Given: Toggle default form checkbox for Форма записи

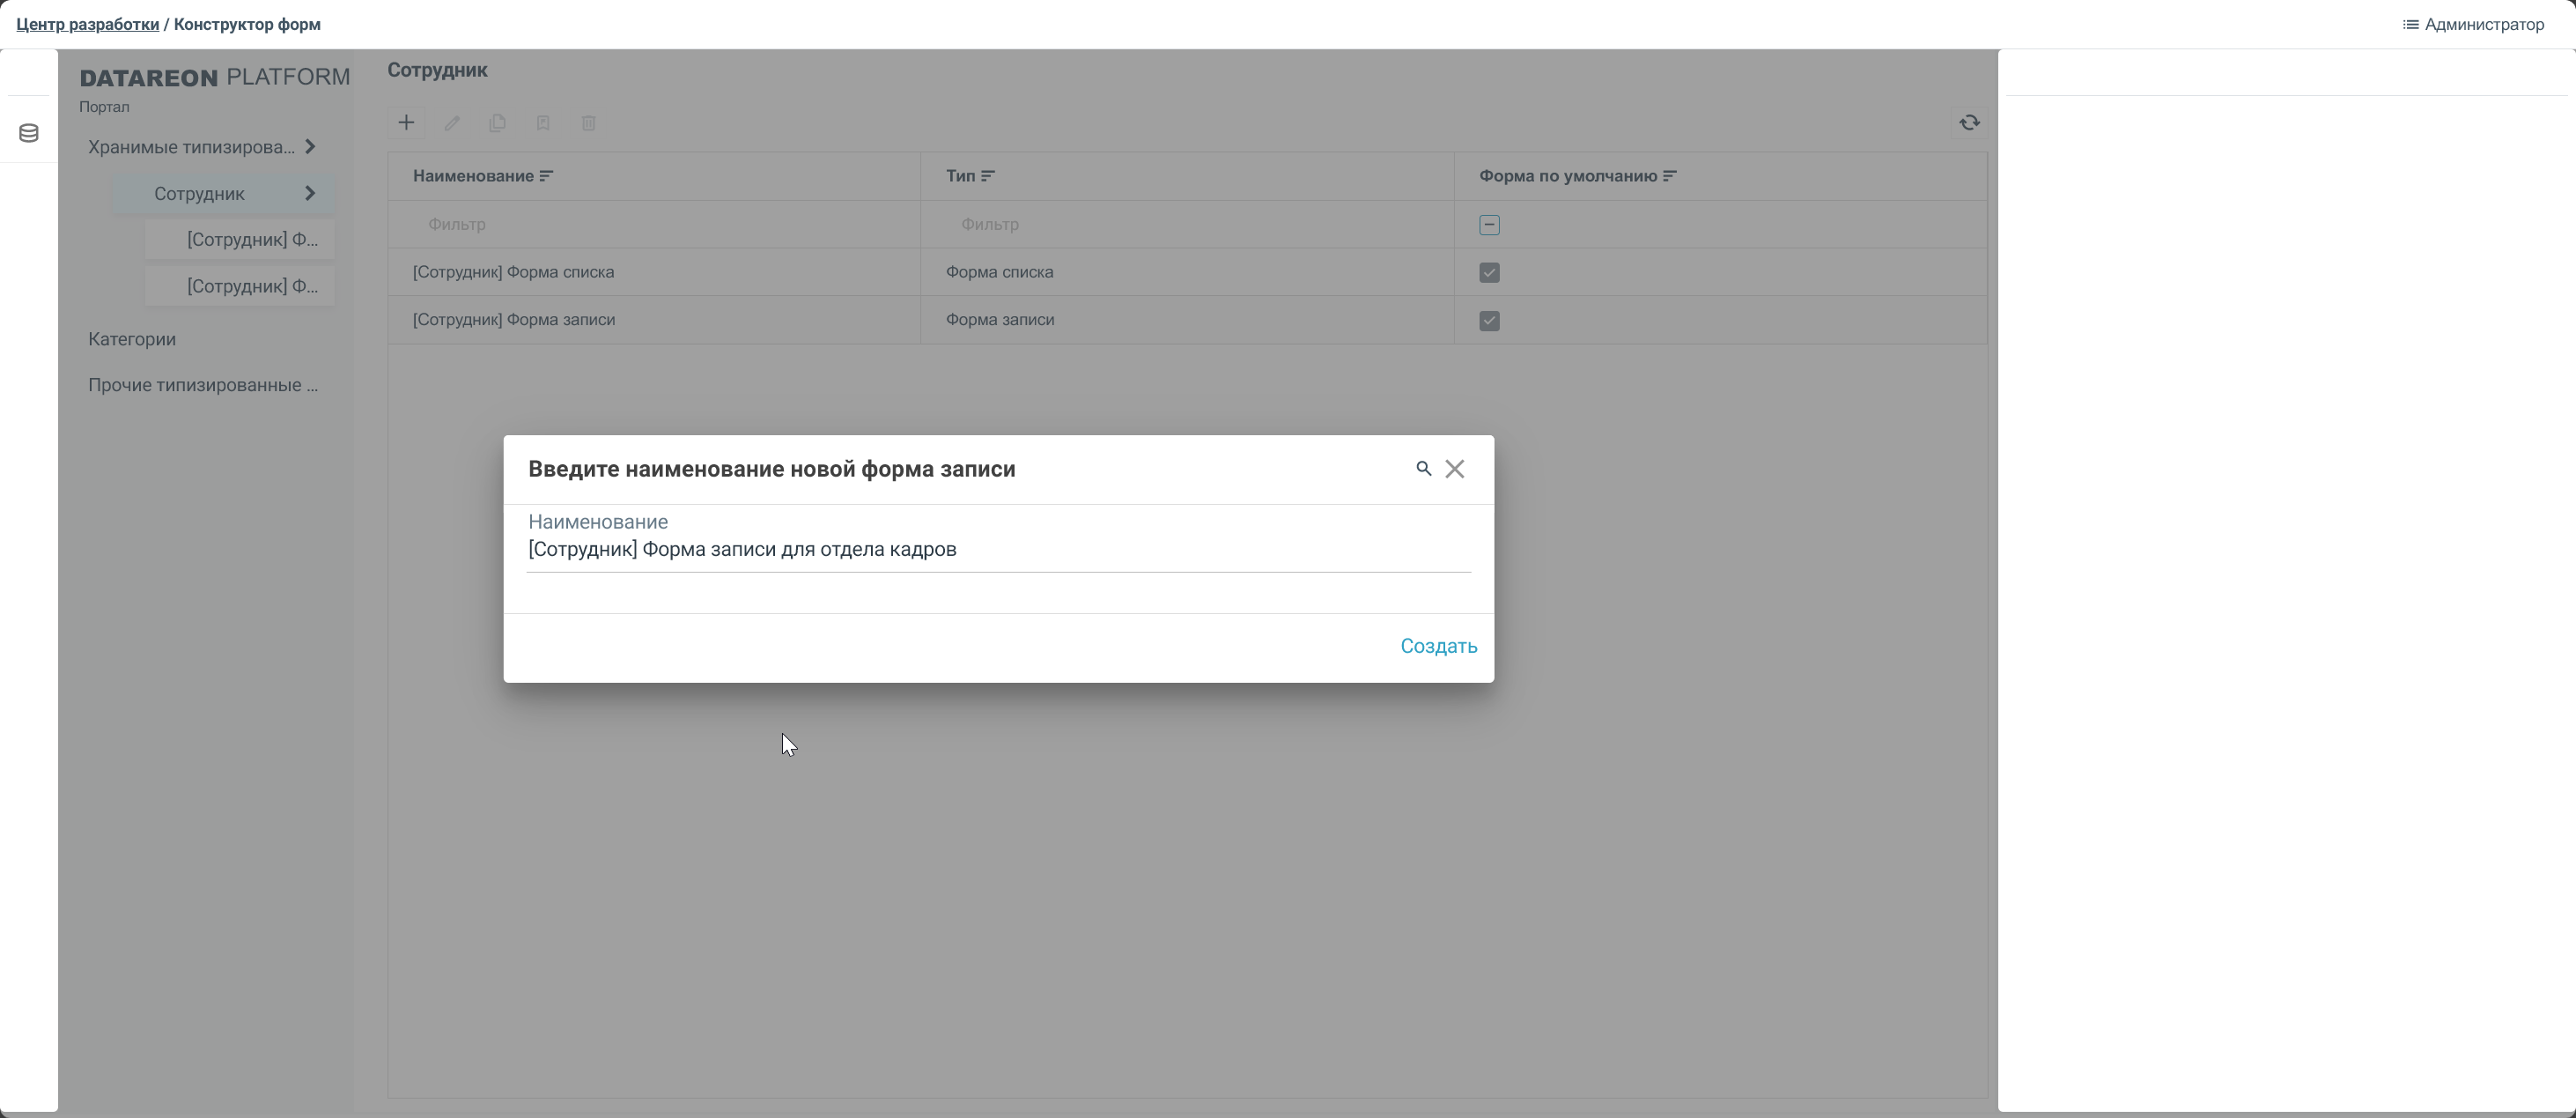Looking at the screenshot, I should click(1489, 321).
